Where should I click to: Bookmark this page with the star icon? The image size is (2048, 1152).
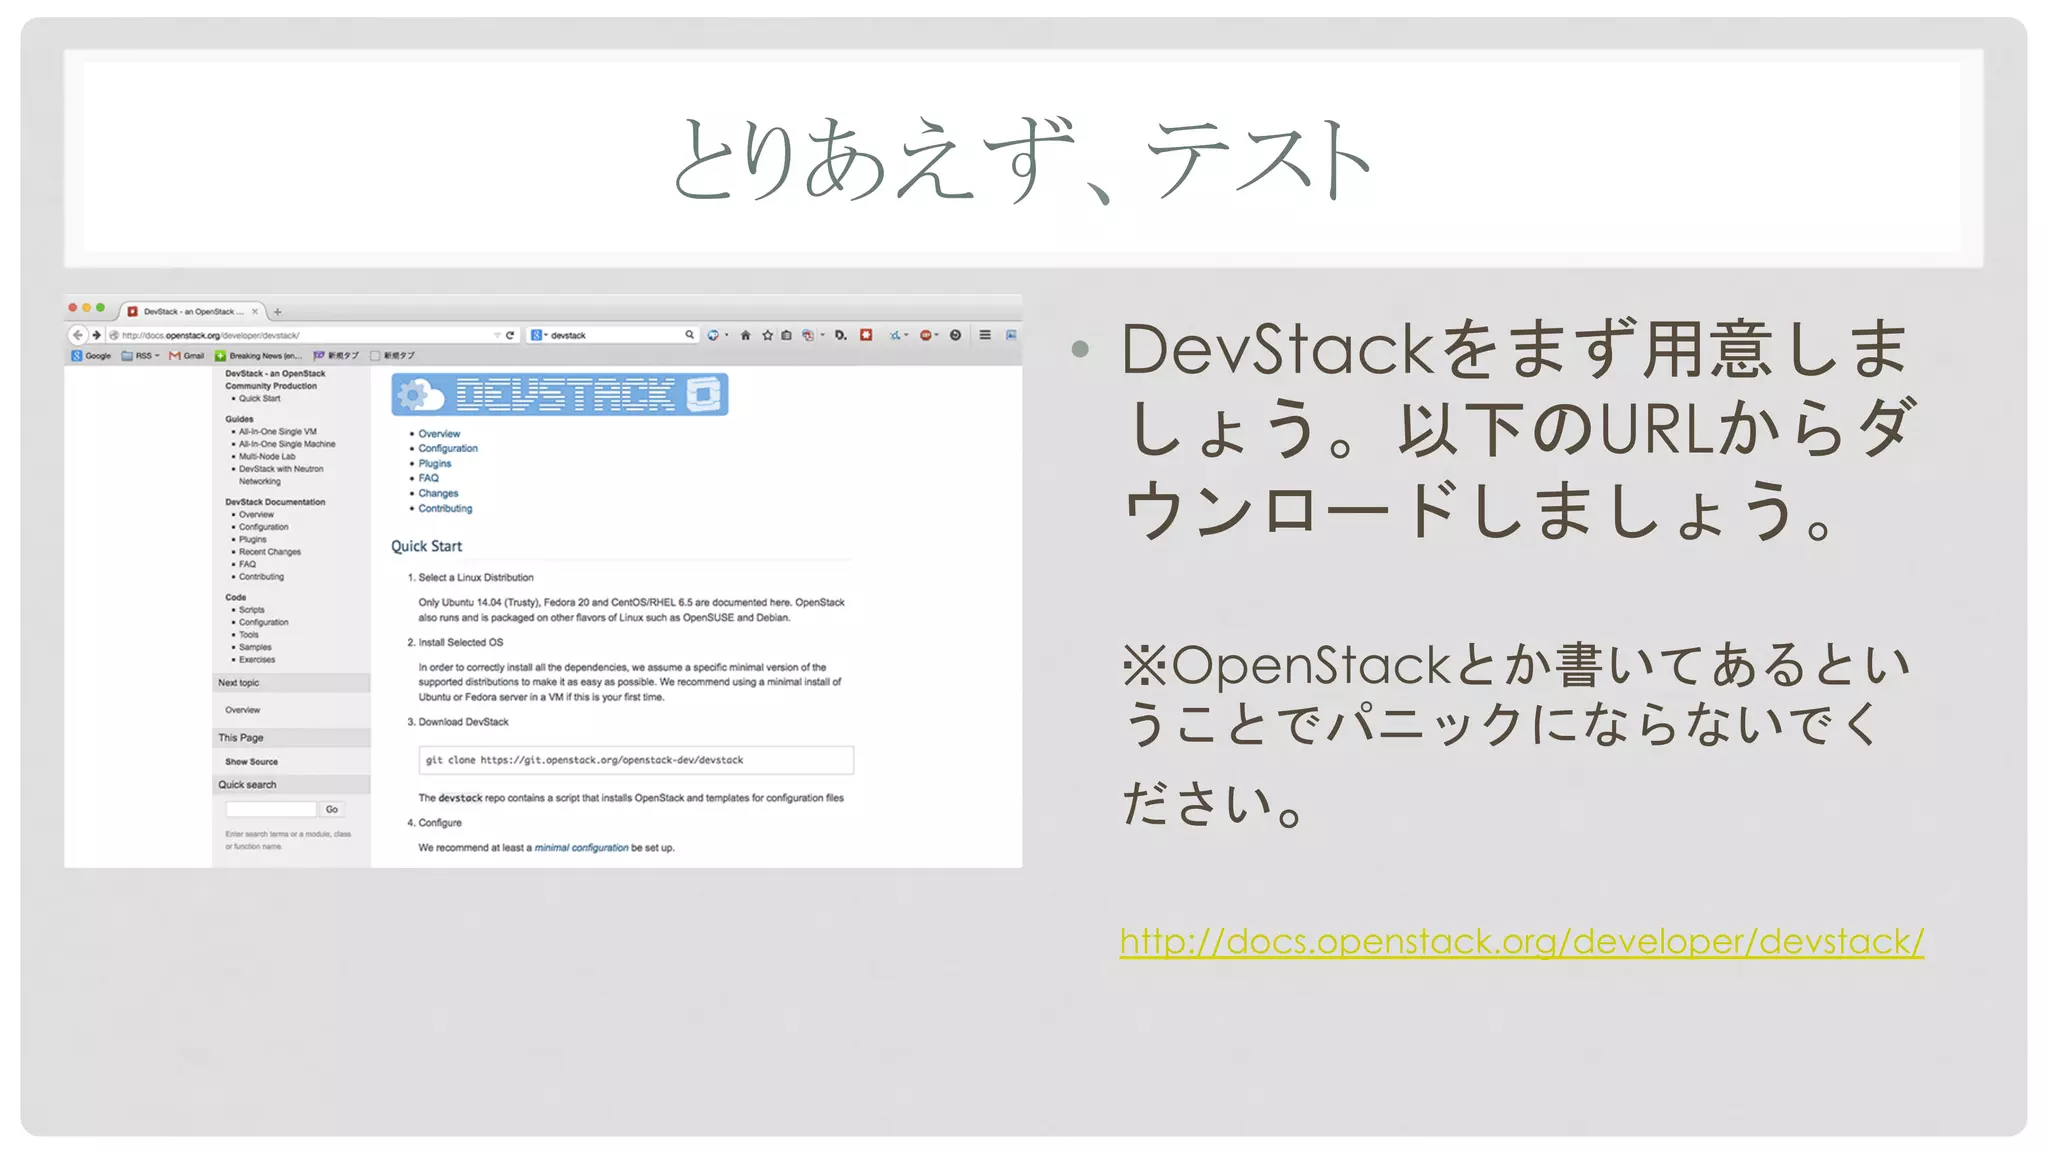[x=768, y=335]
